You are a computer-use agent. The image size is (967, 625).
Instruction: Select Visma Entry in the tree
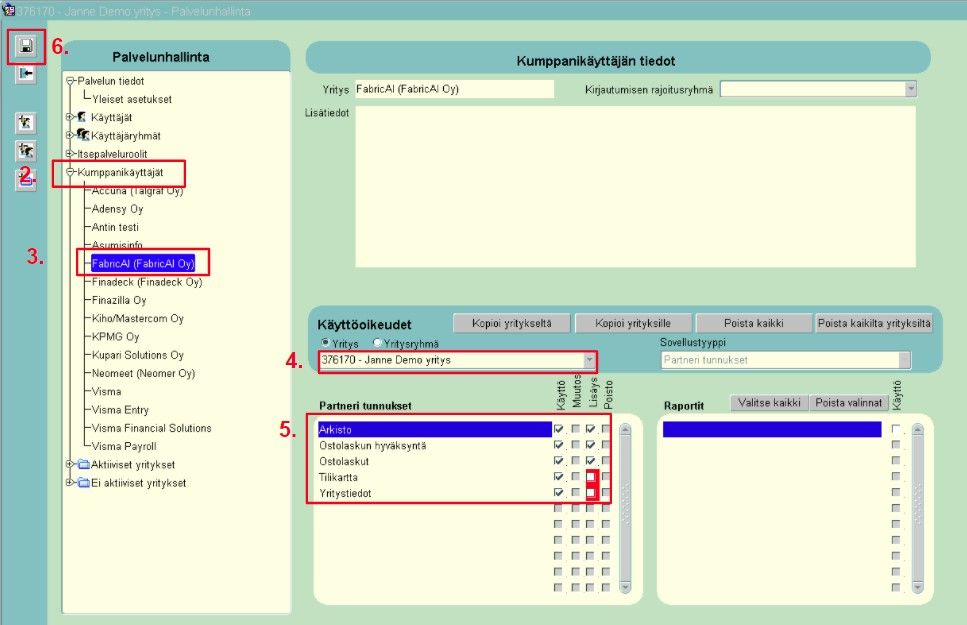(120, 410)
